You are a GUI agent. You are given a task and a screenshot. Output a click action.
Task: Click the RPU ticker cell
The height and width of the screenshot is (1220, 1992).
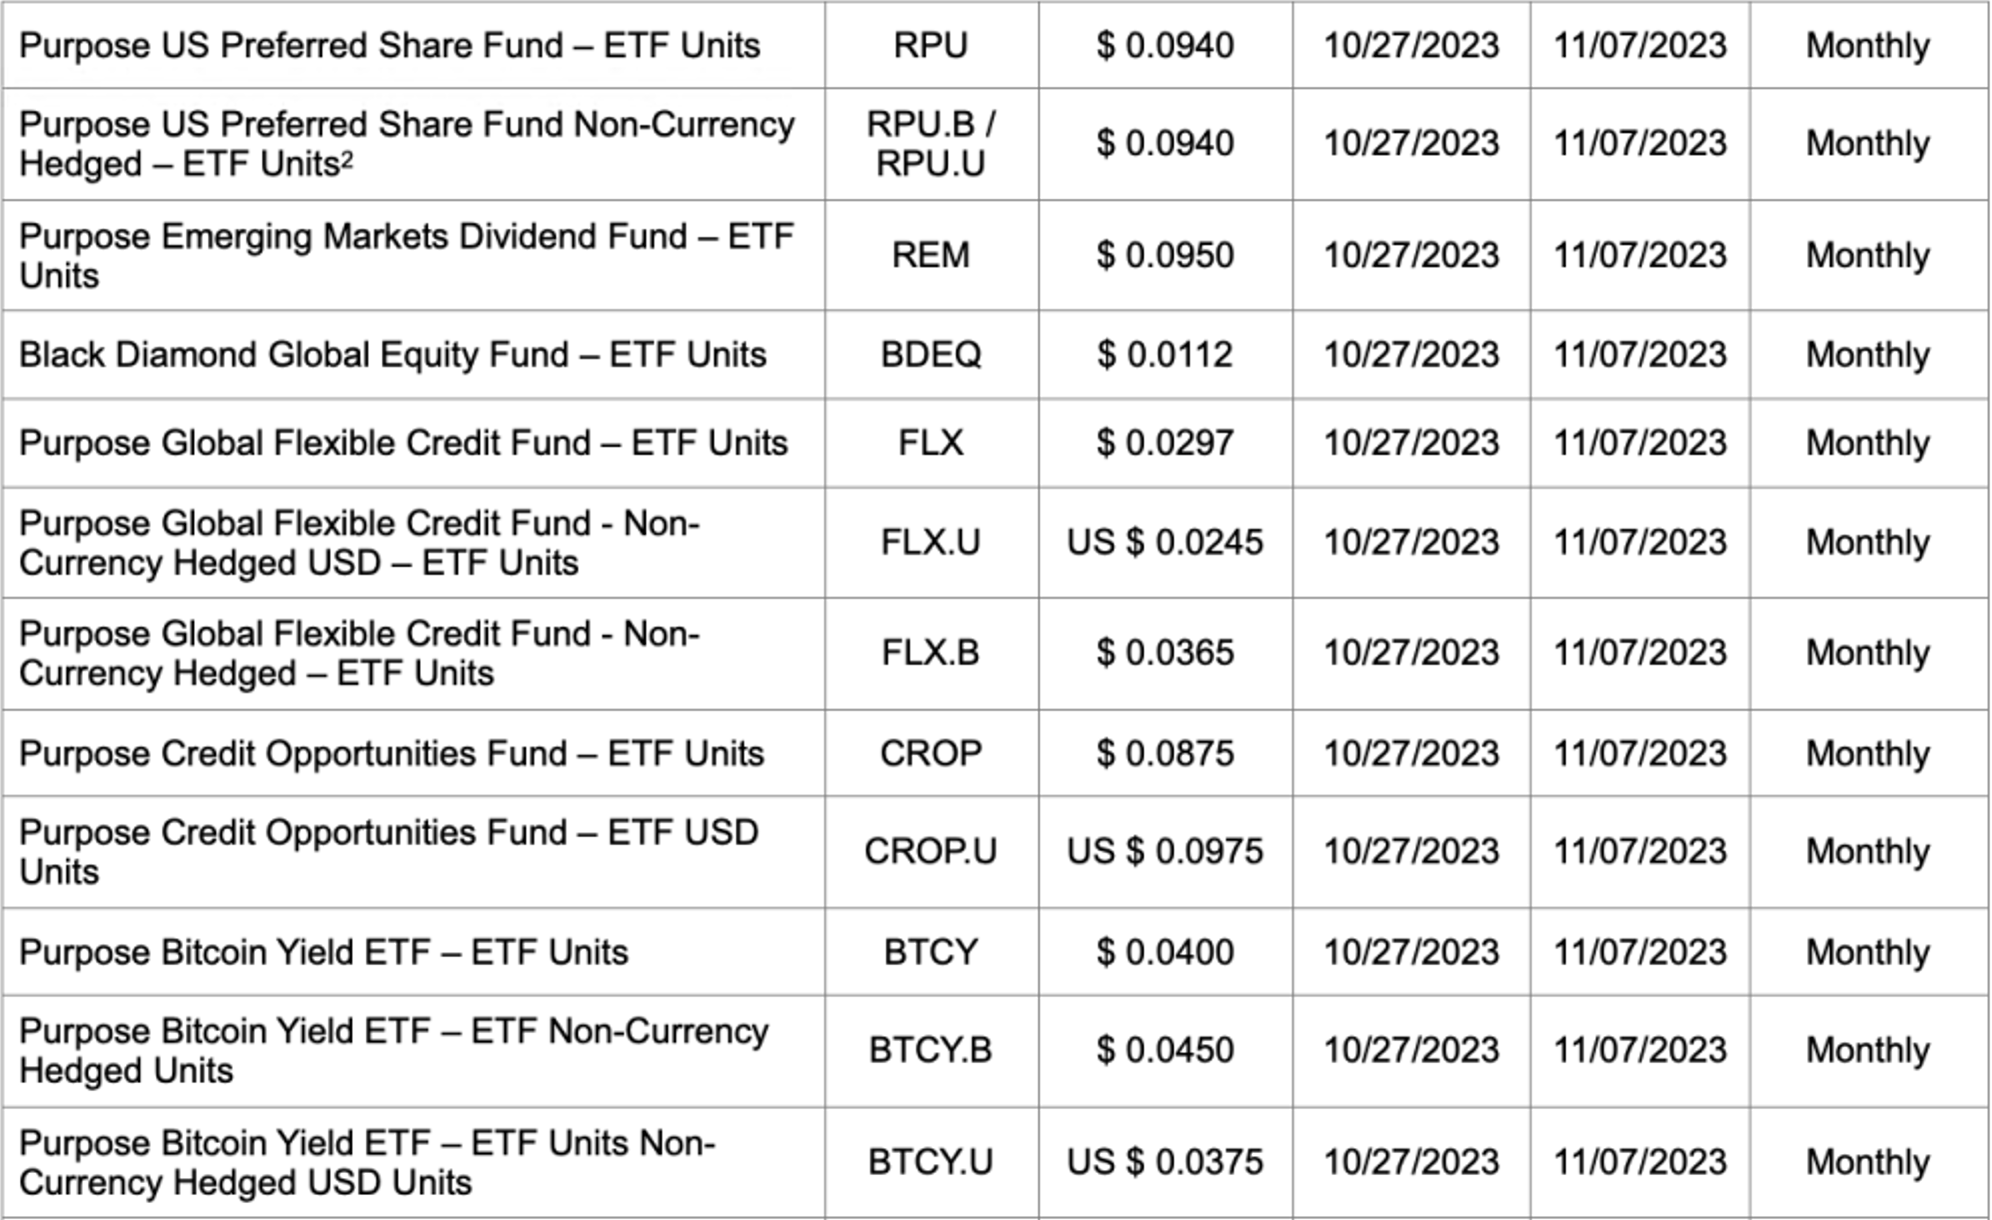(930, 46)
